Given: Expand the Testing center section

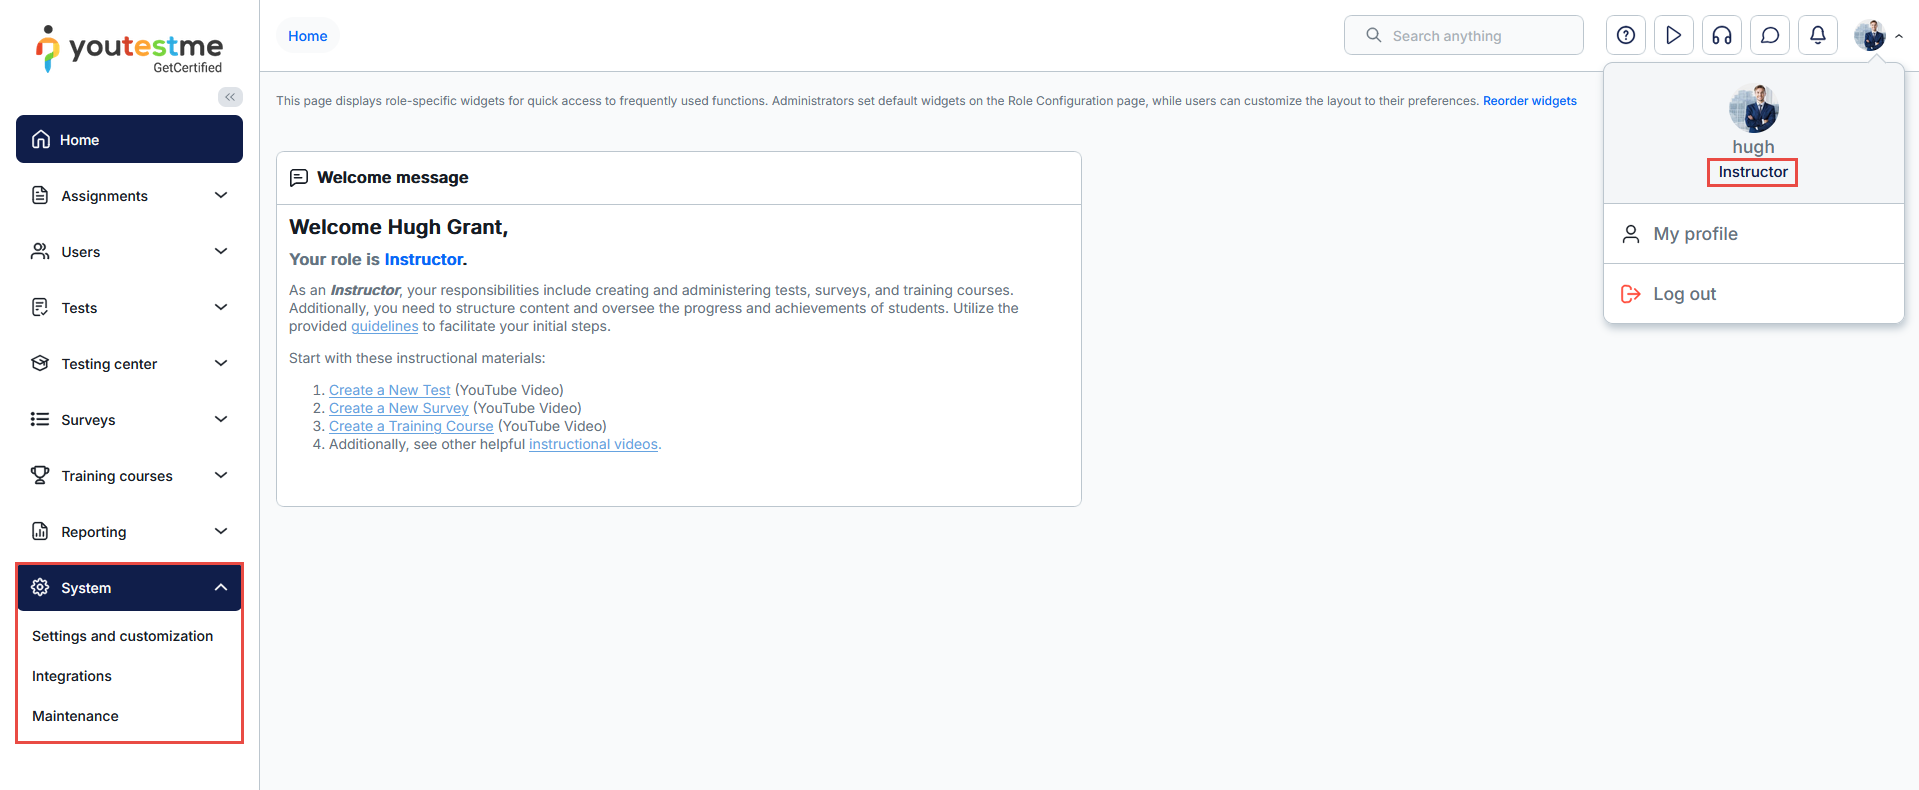Looking at the screenshot, I should tap(129, 364).
